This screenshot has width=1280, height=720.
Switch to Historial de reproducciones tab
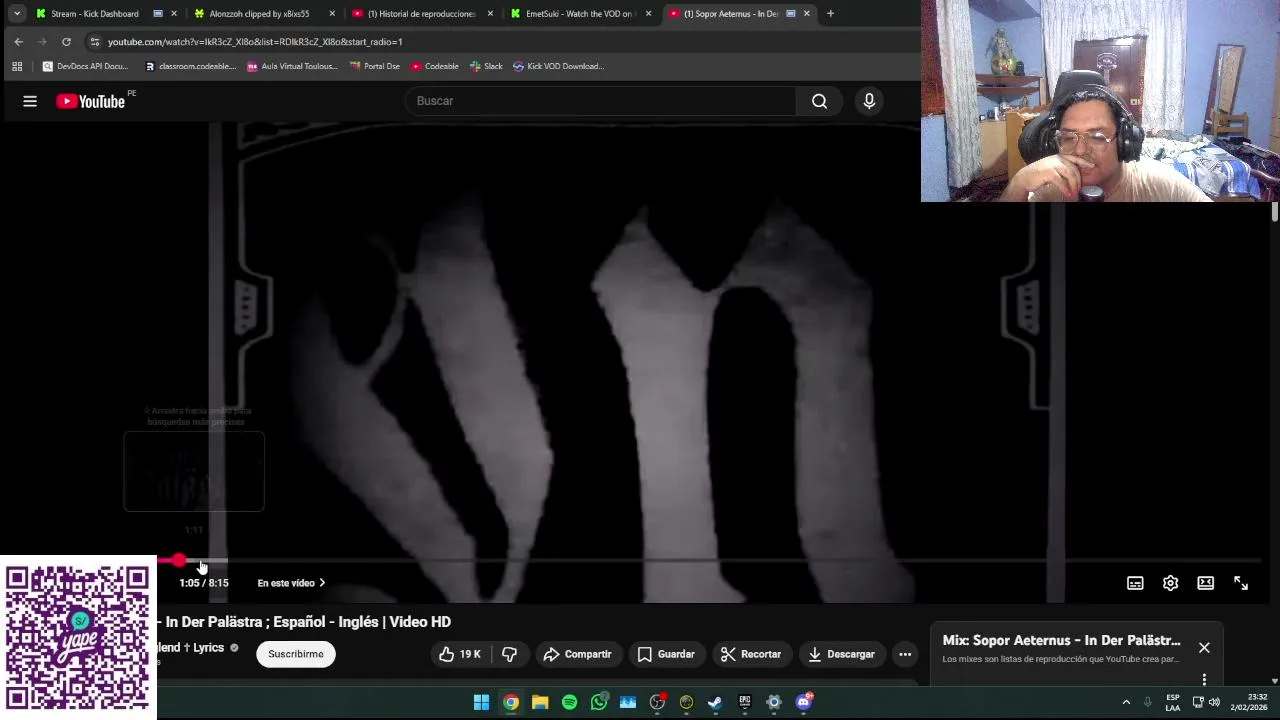(x=421, y=14)
